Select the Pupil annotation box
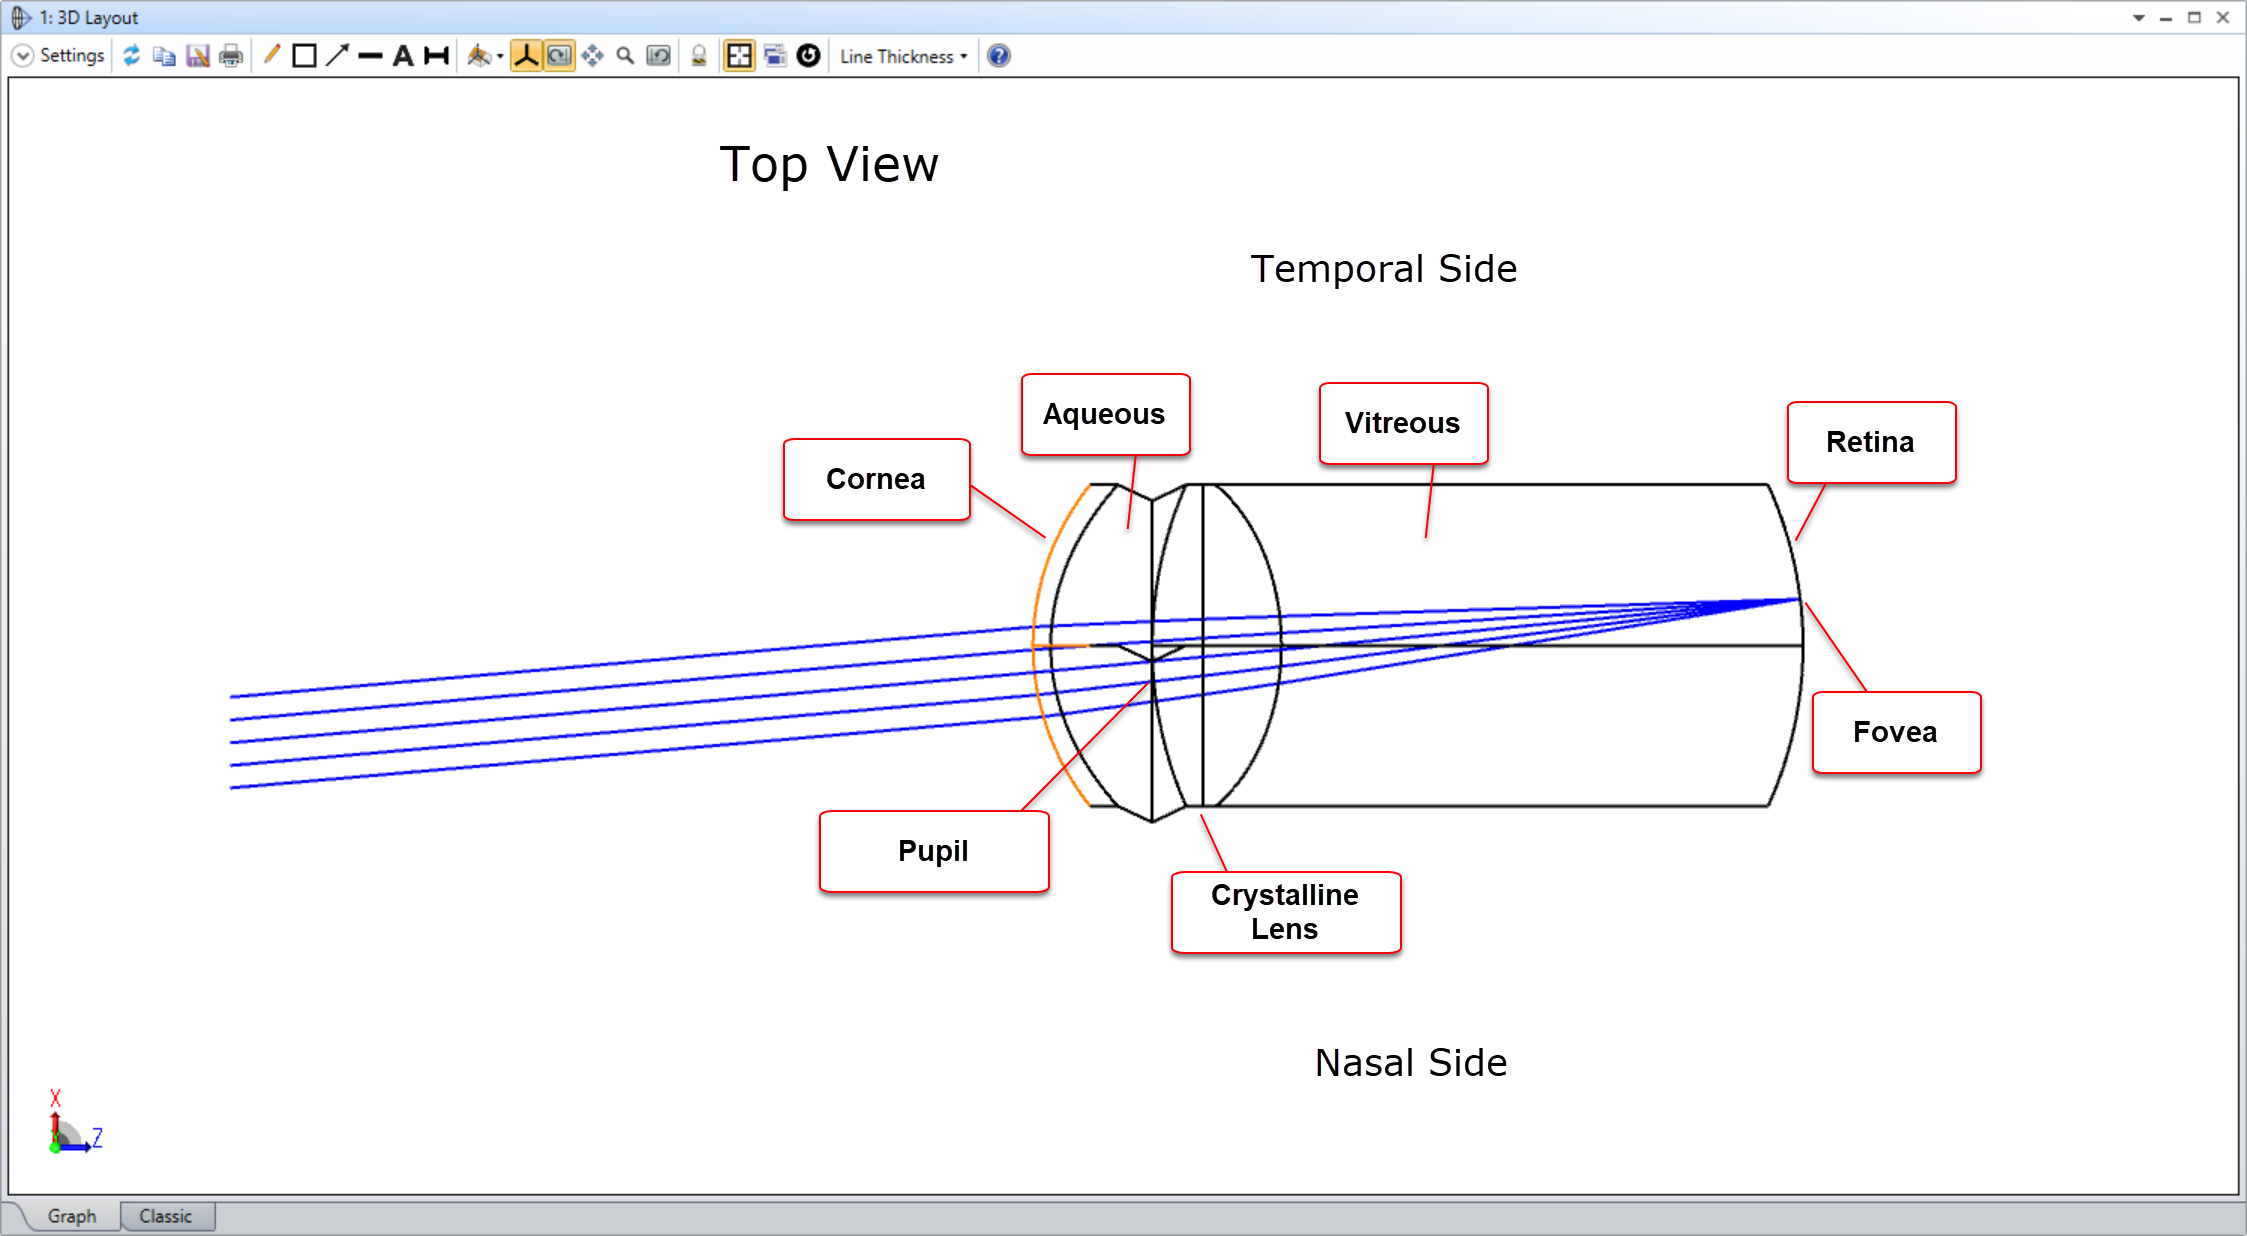The image size is (2247, 1236). [934, 852]
